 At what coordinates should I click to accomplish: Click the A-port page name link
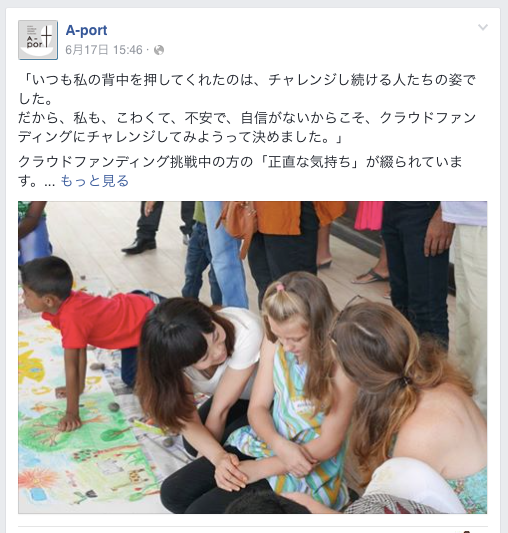click(x=86, y=30)
